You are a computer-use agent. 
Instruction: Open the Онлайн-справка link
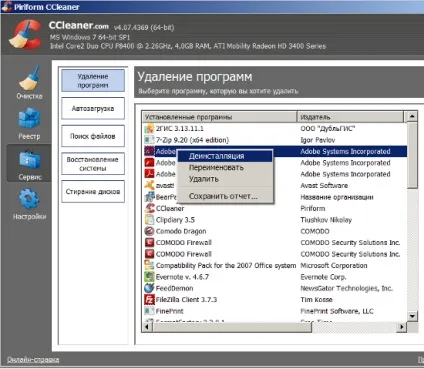click(x=33, y=360)
